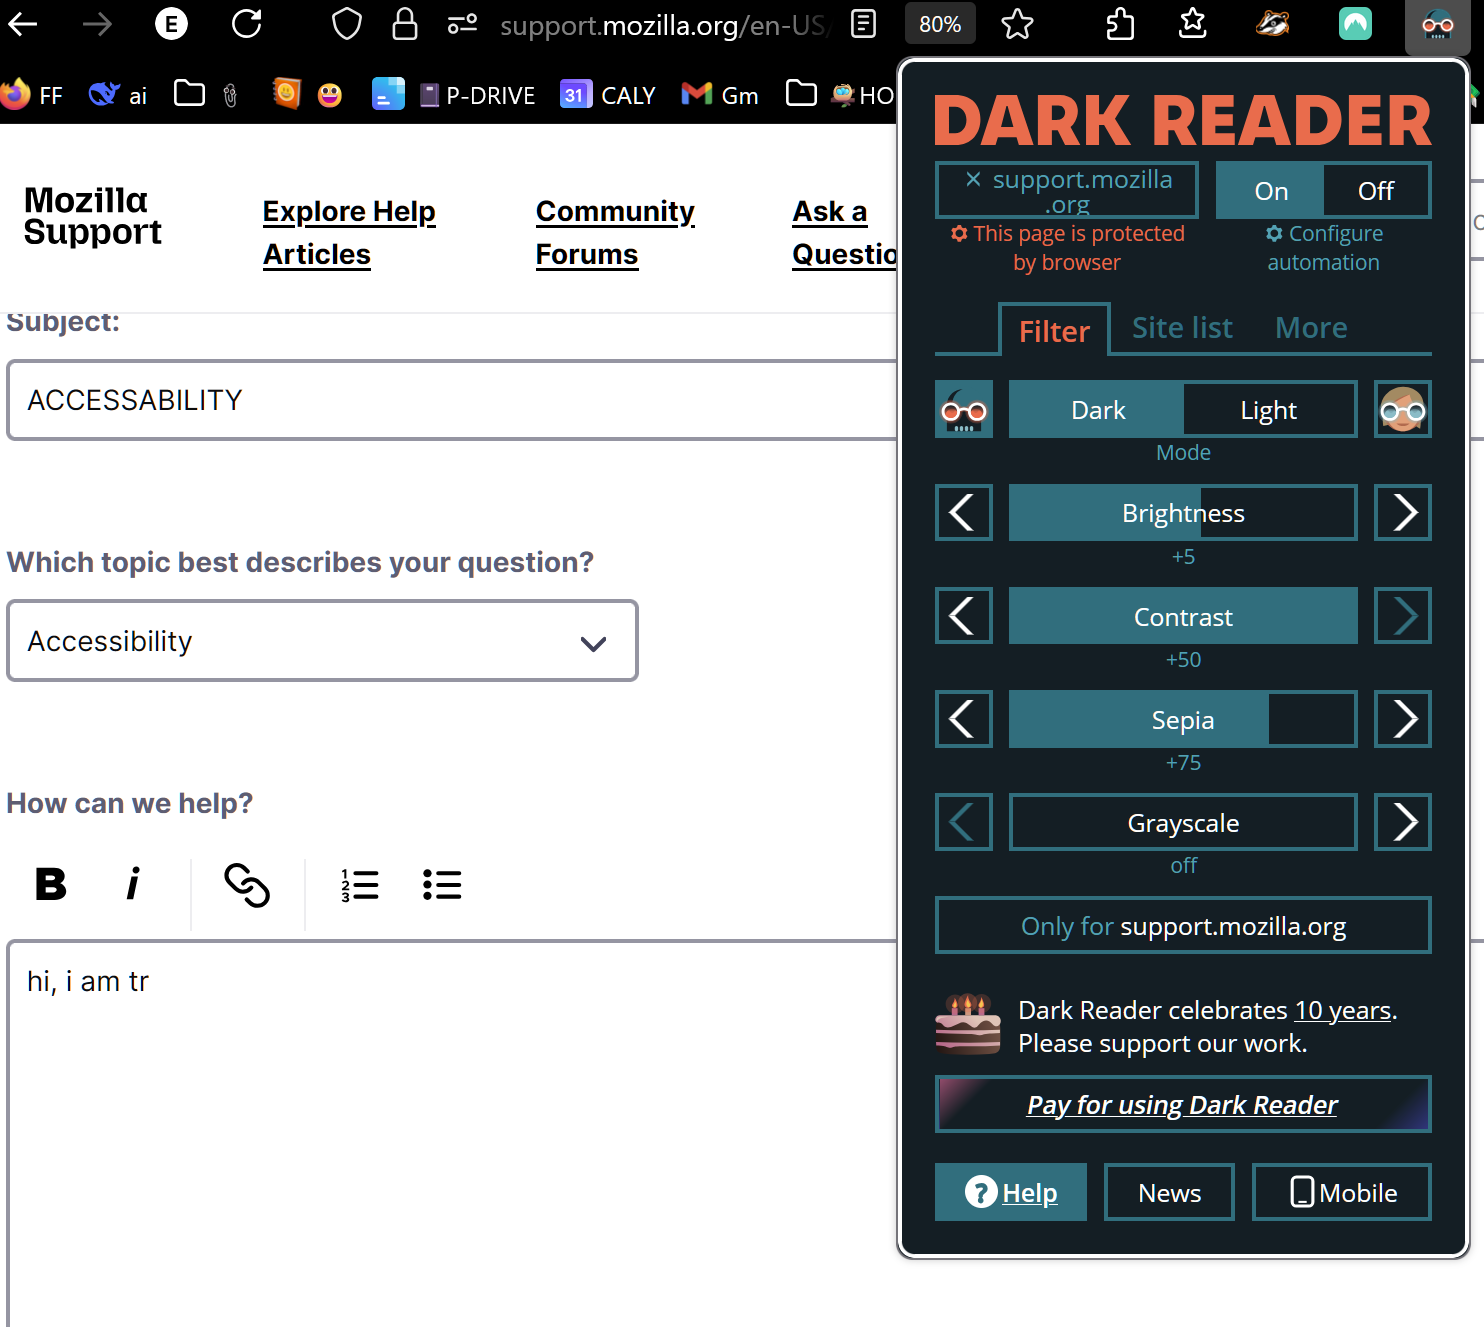Open the ai bookmark
The height and width of the screenshot is (1327, 1484).
[118, 95]
